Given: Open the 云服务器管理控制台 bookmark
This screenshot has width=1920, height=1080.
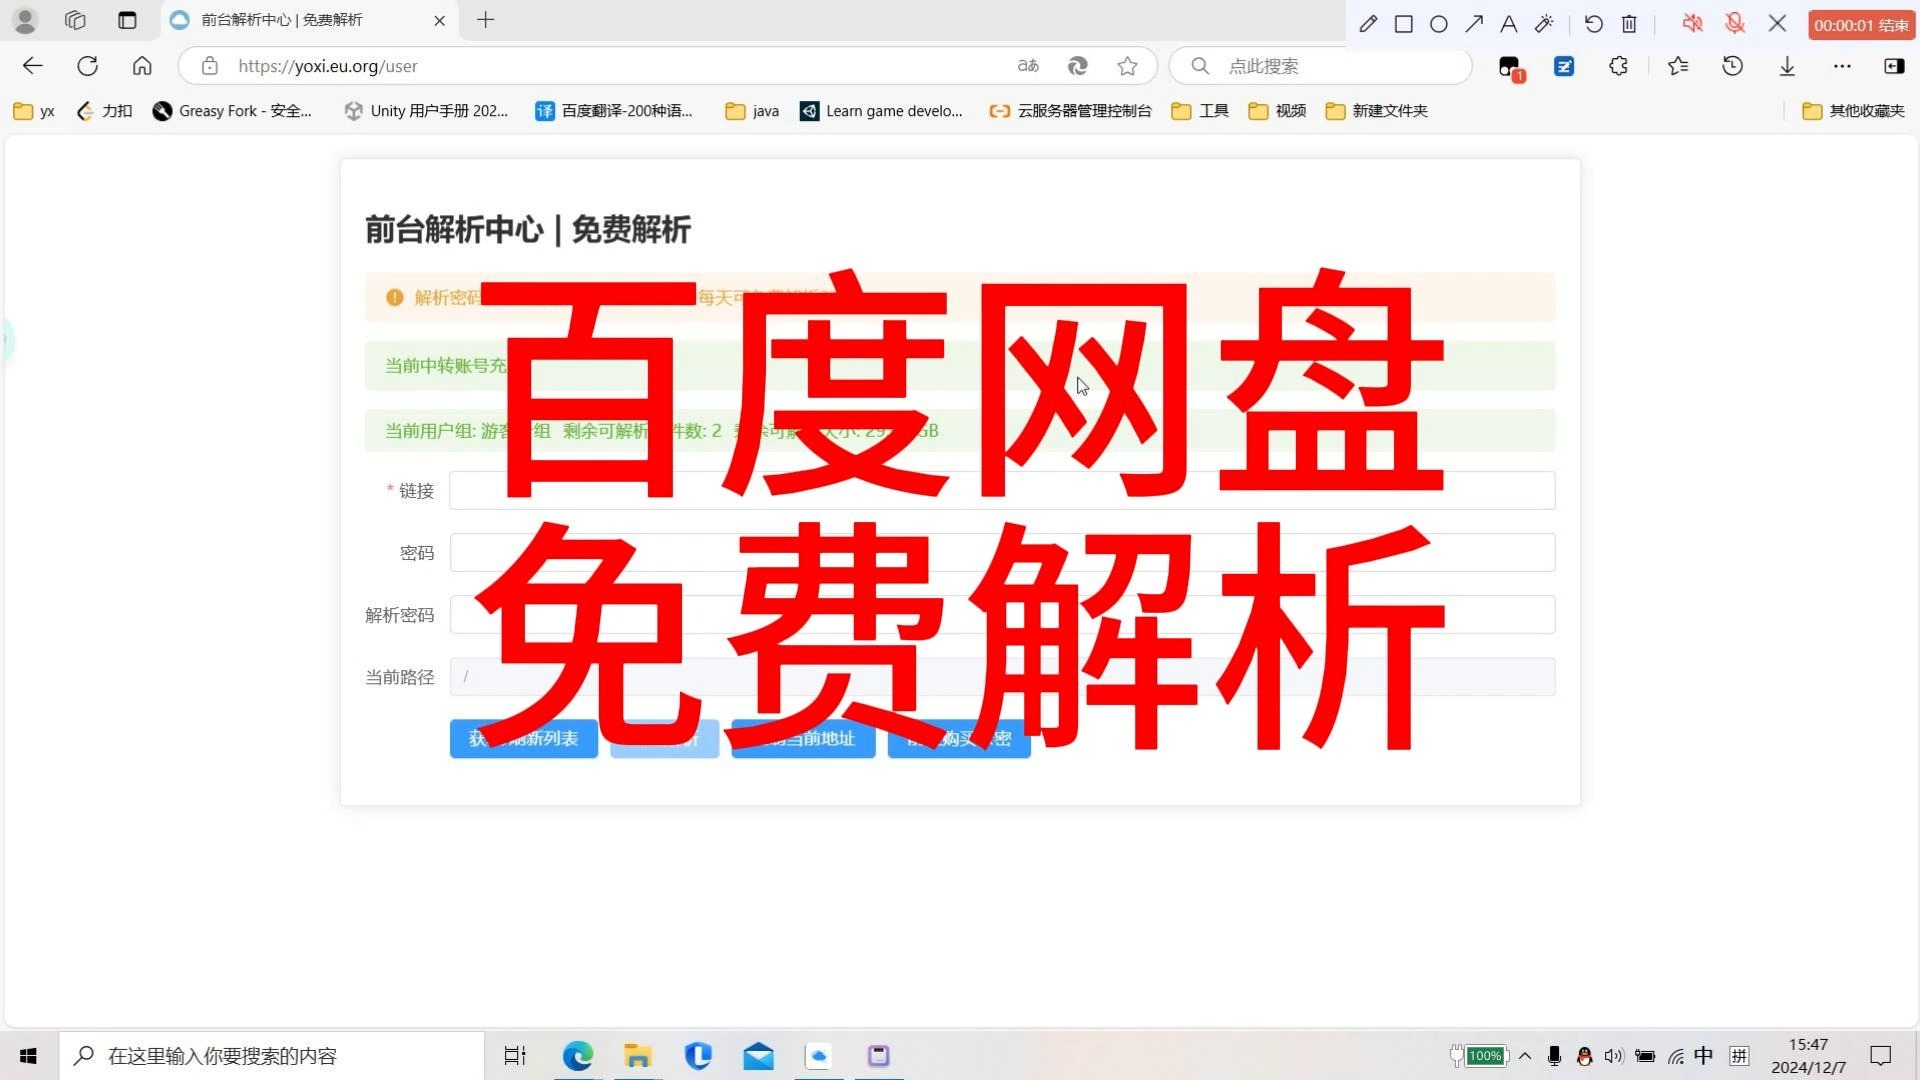Looking at the screenshot, I should coord(1070,111).
